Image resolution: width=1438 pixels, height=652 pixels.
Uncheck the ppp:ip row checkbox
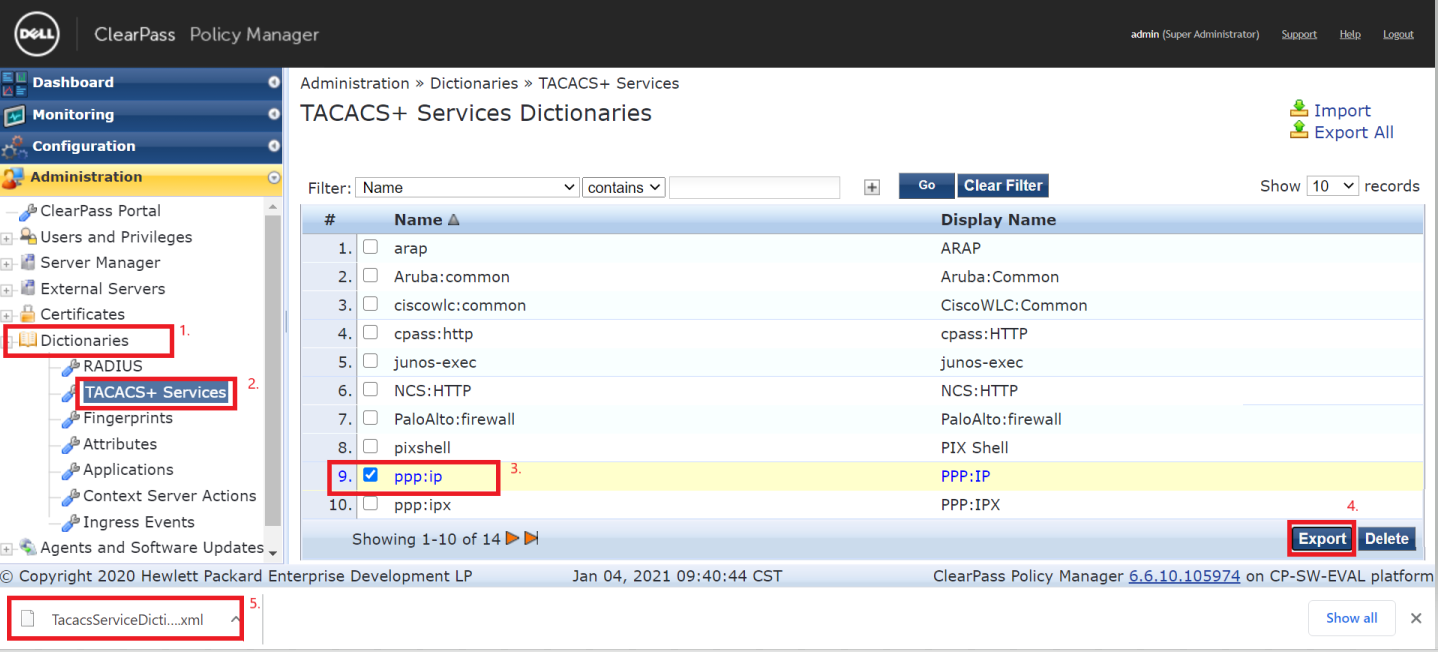[x=370, y=475]
